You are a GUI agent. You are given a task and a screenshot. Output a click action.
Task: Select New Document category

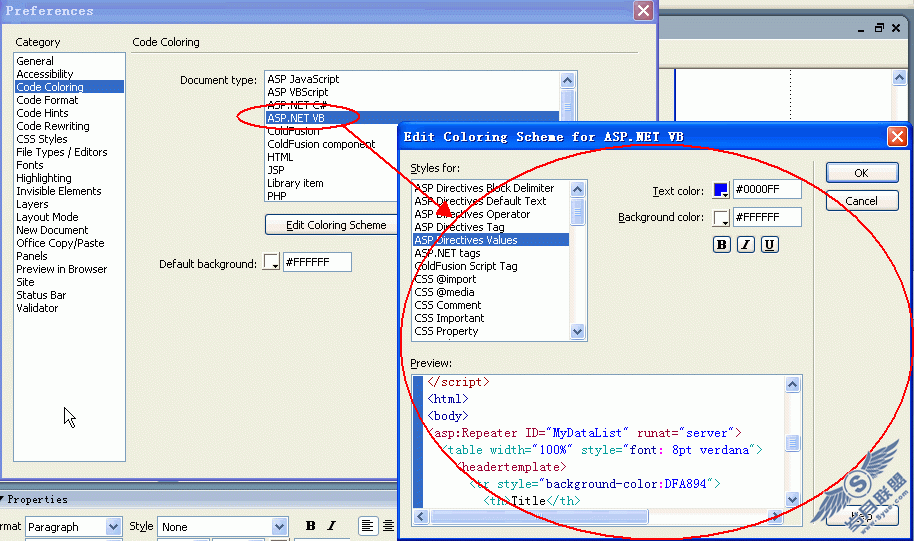[x=52, y=230]
